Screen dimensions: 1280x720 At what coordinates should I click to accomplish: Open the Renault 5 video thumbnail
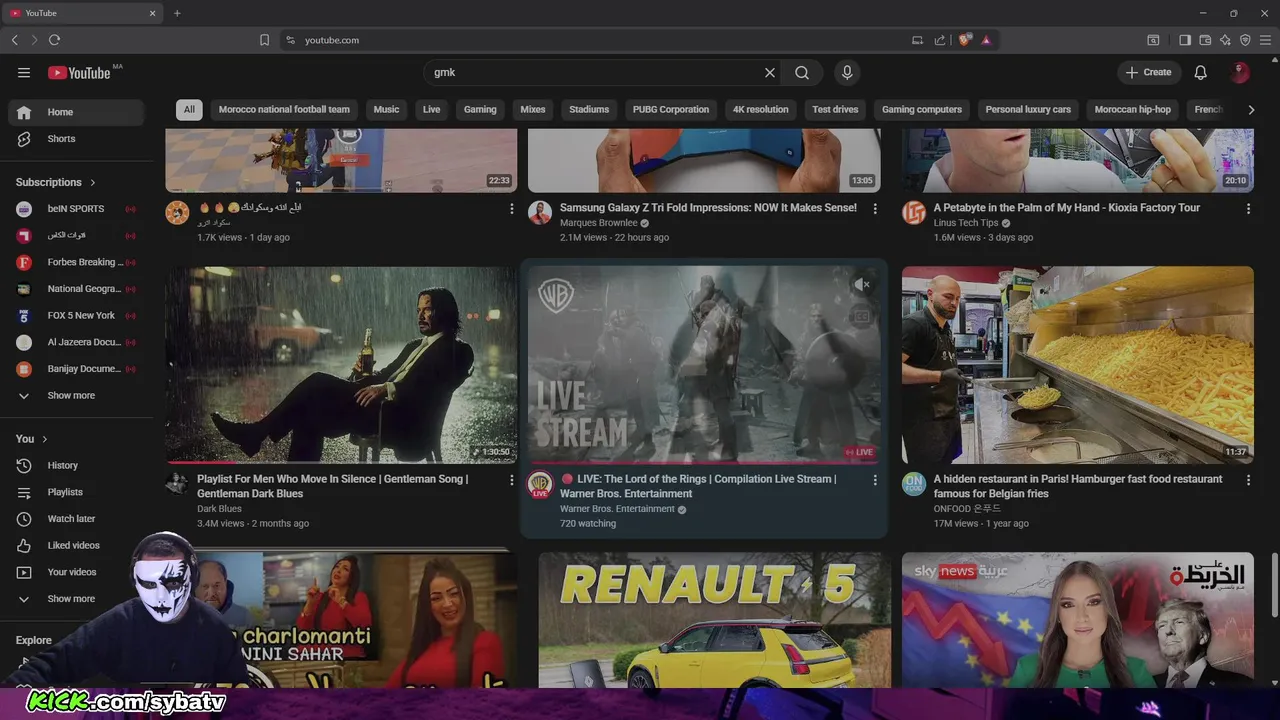(714, 620)
